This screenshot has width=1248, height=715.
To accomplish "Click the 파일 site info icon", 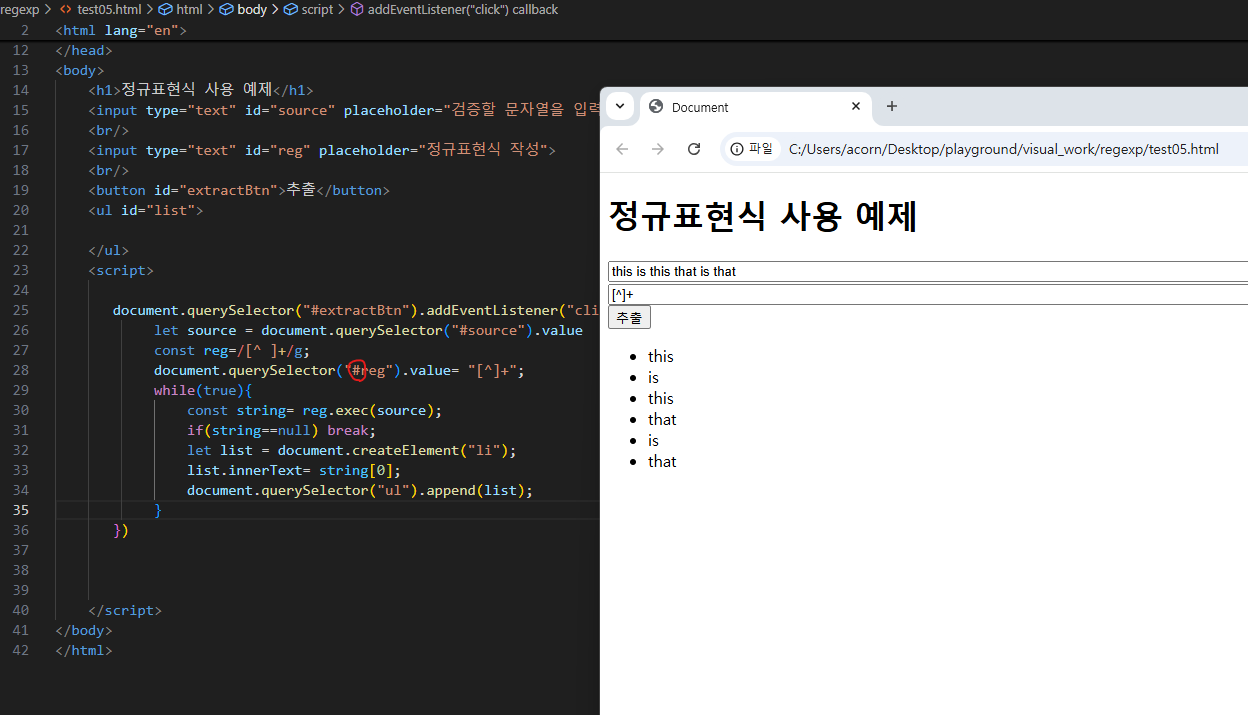I will point(752,149).
